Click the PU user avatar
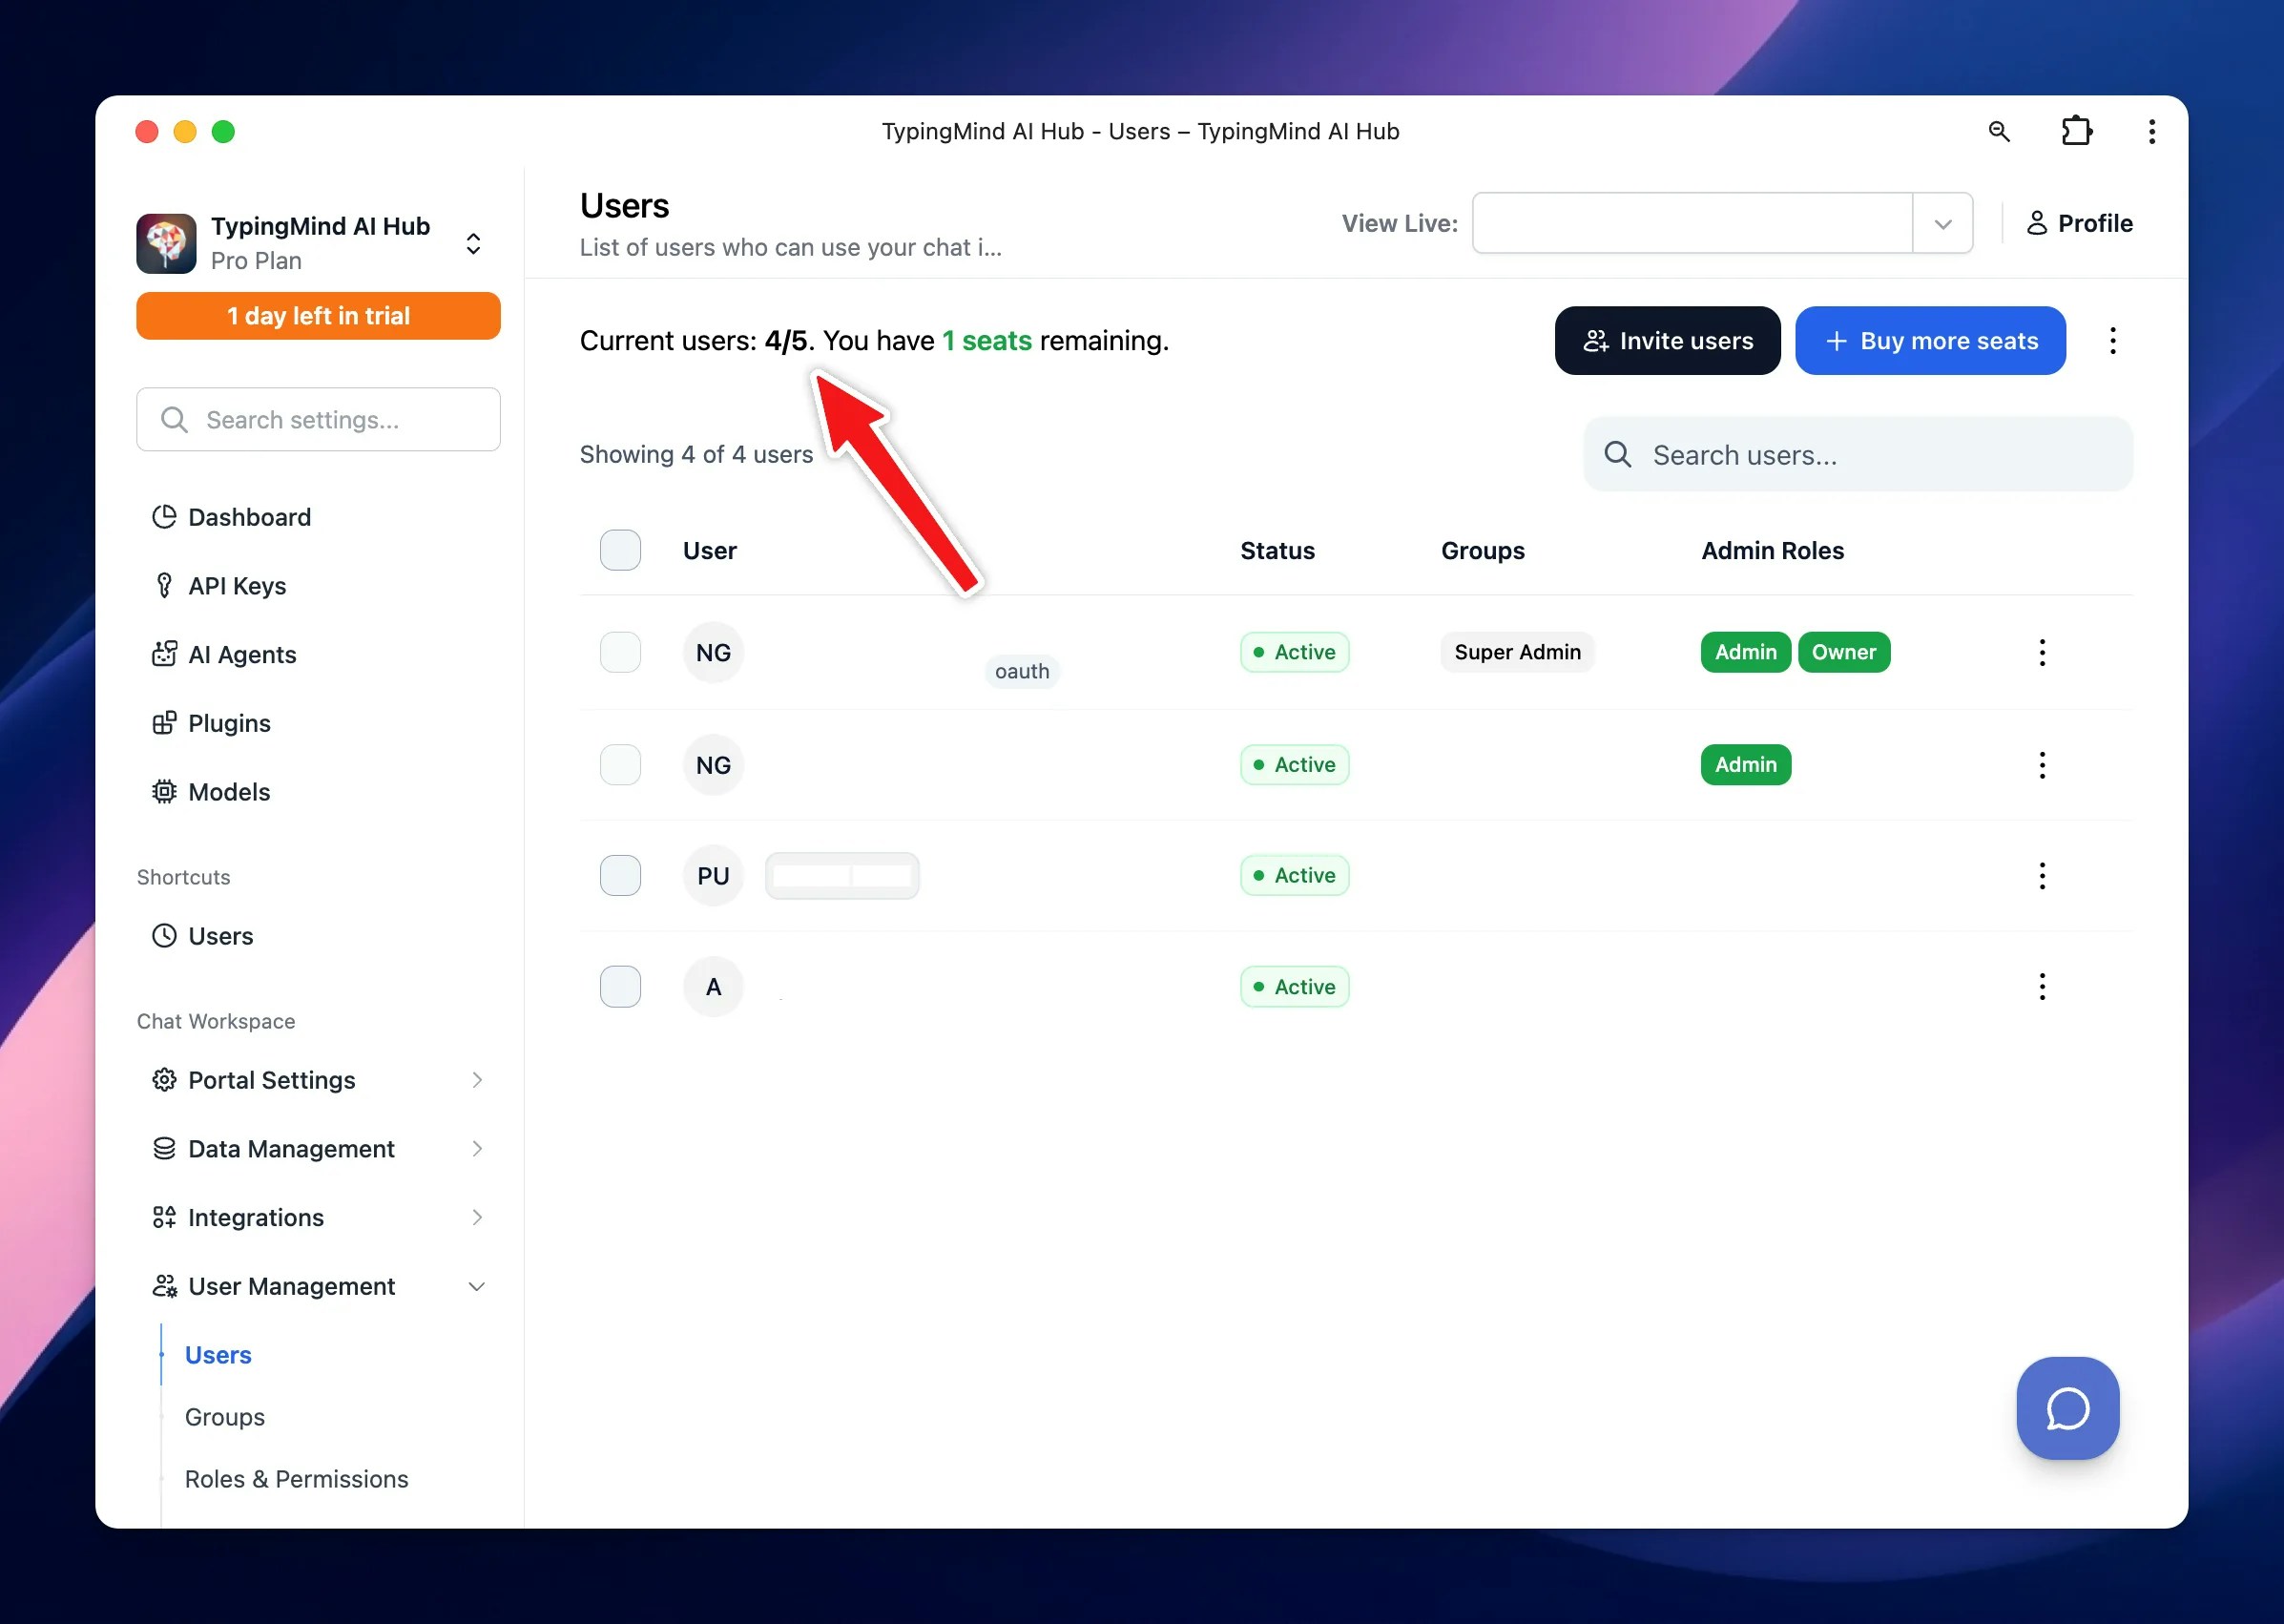Viewport: 2284px width, 1624px height. [x=713, y=876]
